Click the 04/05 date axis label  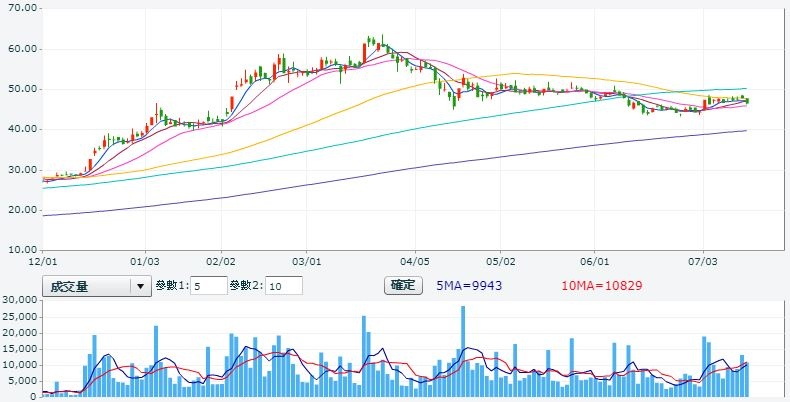[415, 262]
